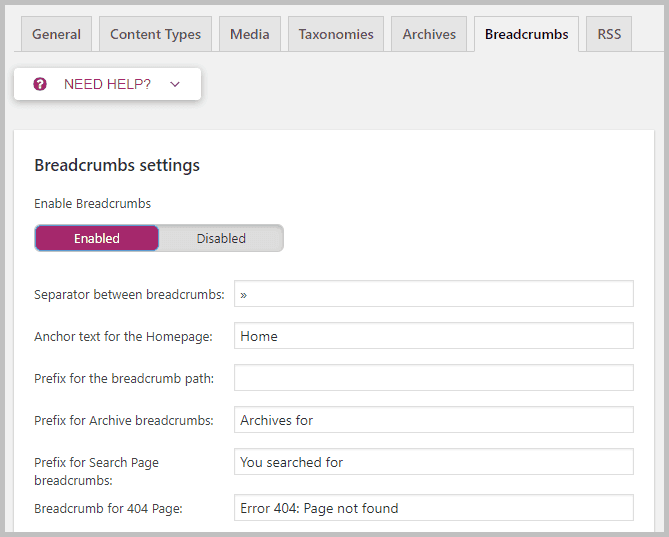Open the General tab
This screenshot has height=537, width=669.
(x=56, y=34)
